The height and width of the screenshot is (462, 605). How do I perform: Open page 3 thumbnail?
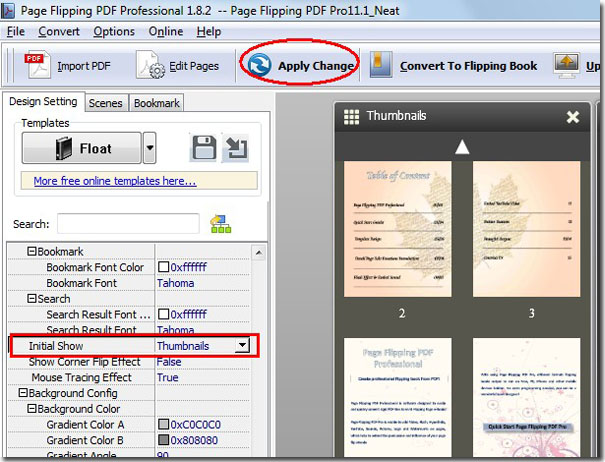[526, 229]
